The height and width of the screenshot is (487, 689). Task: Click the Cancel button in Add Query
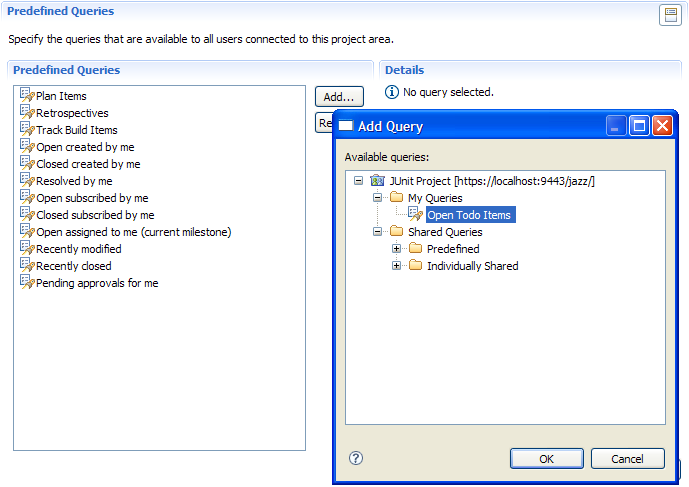pos(627,459)
